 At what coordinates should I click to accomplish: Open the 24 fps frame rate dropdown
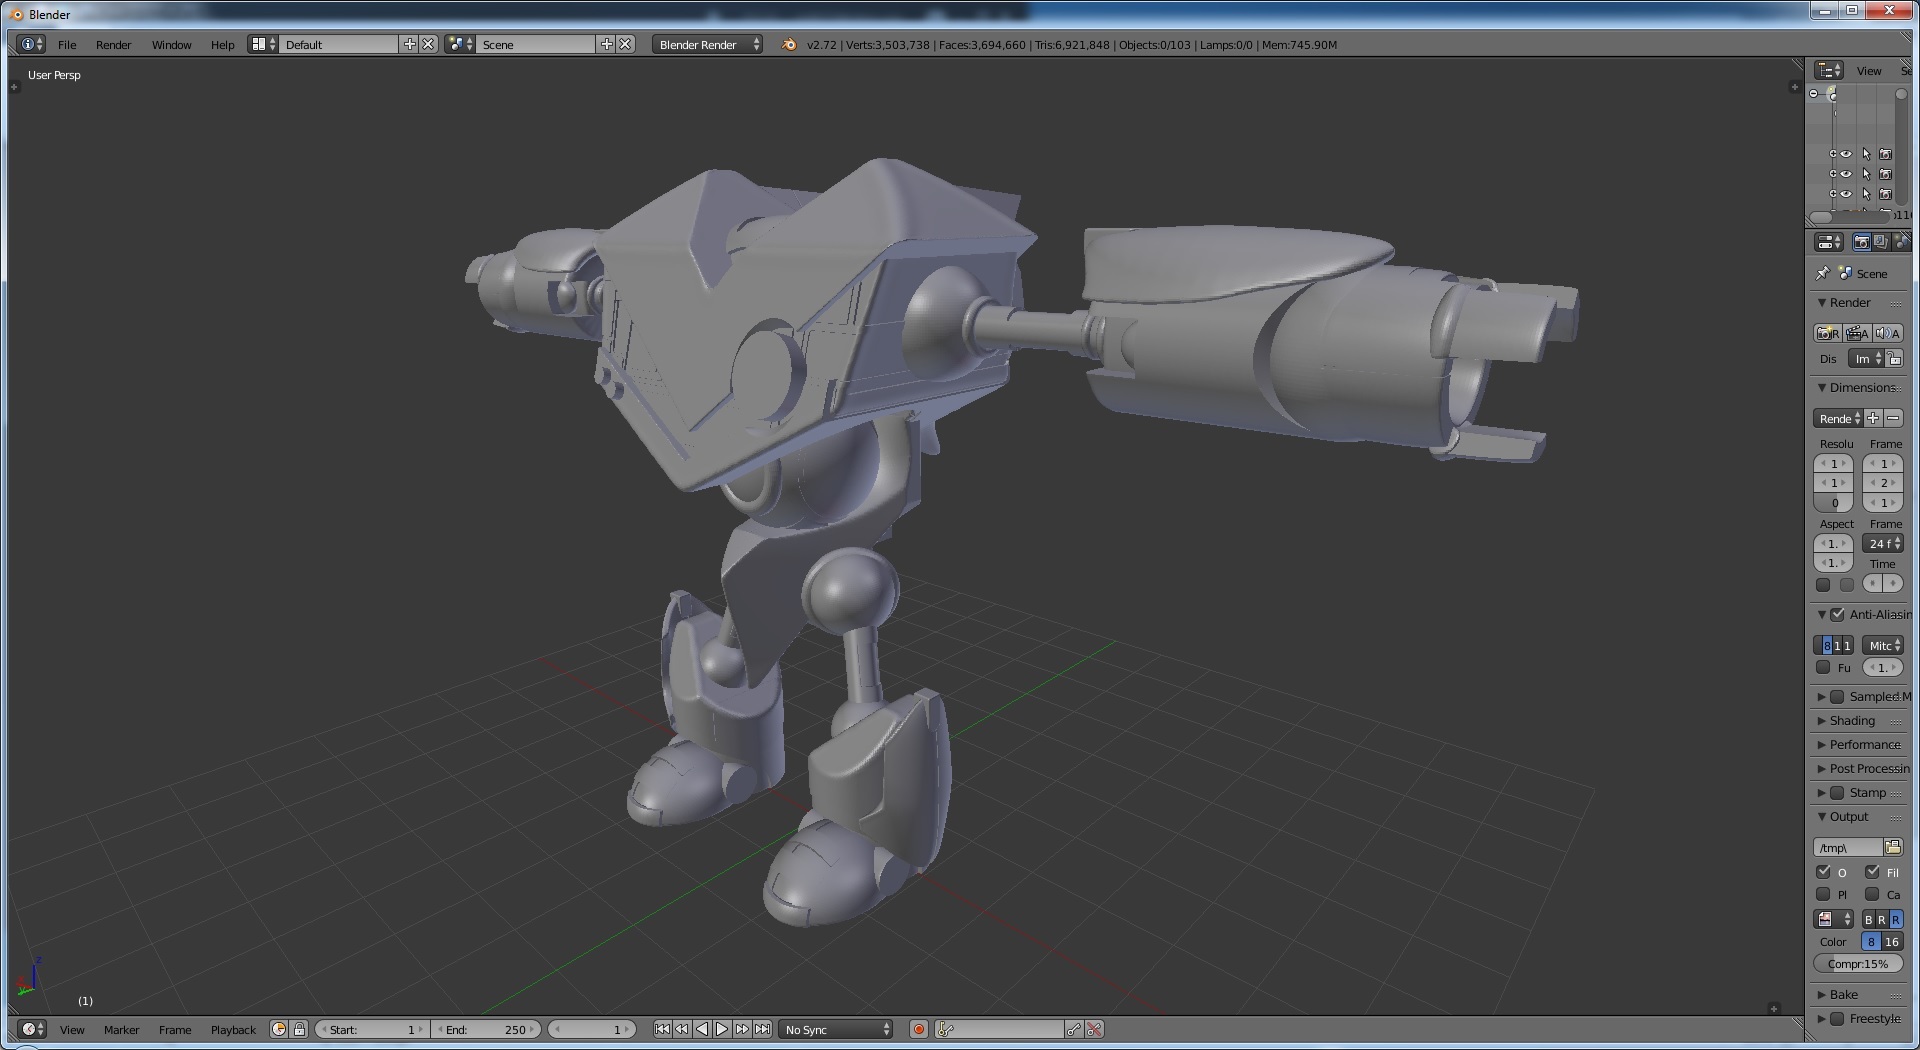(x=1883, y=543)
